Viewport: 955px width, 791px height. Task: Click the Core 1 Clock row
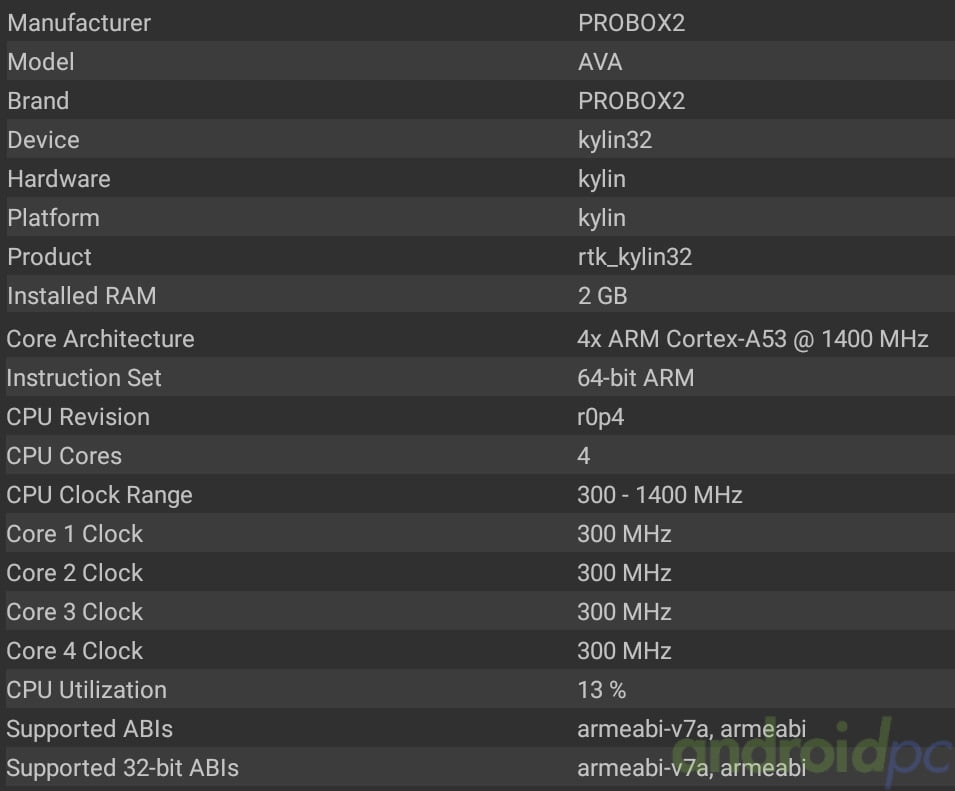(x=480, y=533)
